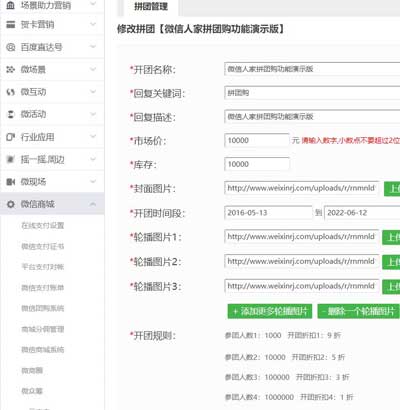Expand the 百度直达号 menu chevron

tap(93, 47)
